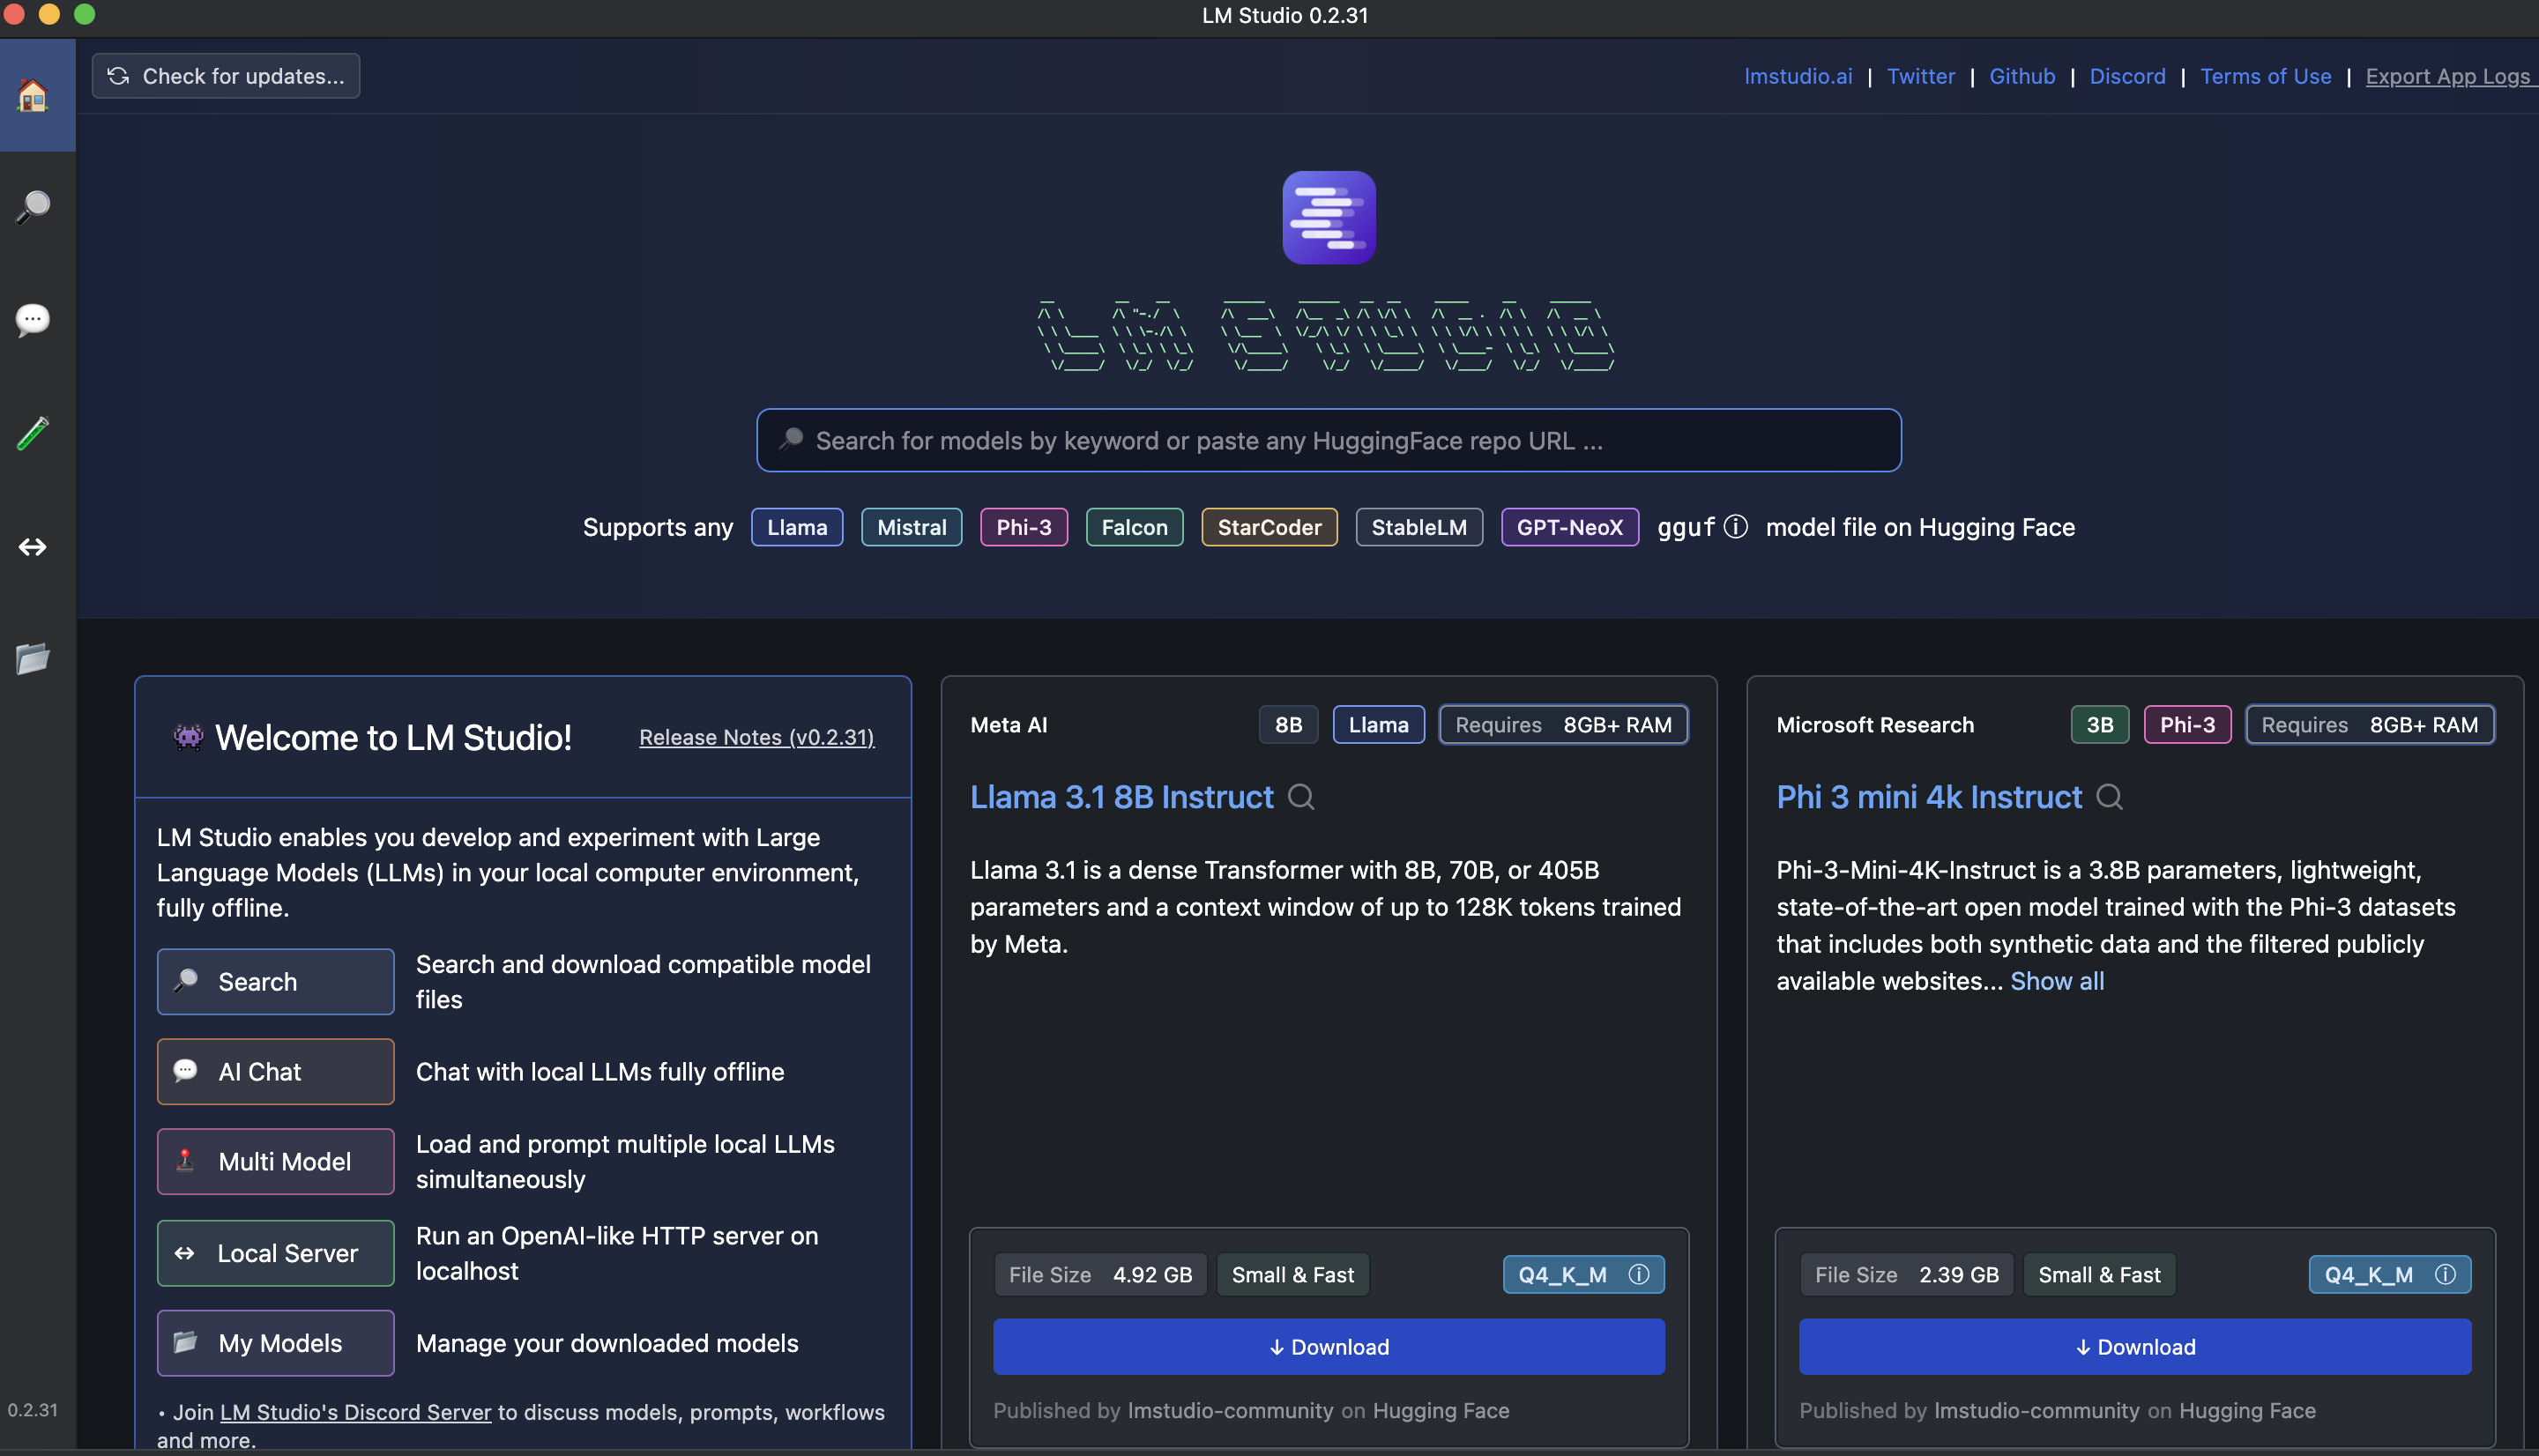Click the Multi Model button
Image resolution: width=2539 pixels, height=1456 pixels.
coord(275,1161)
